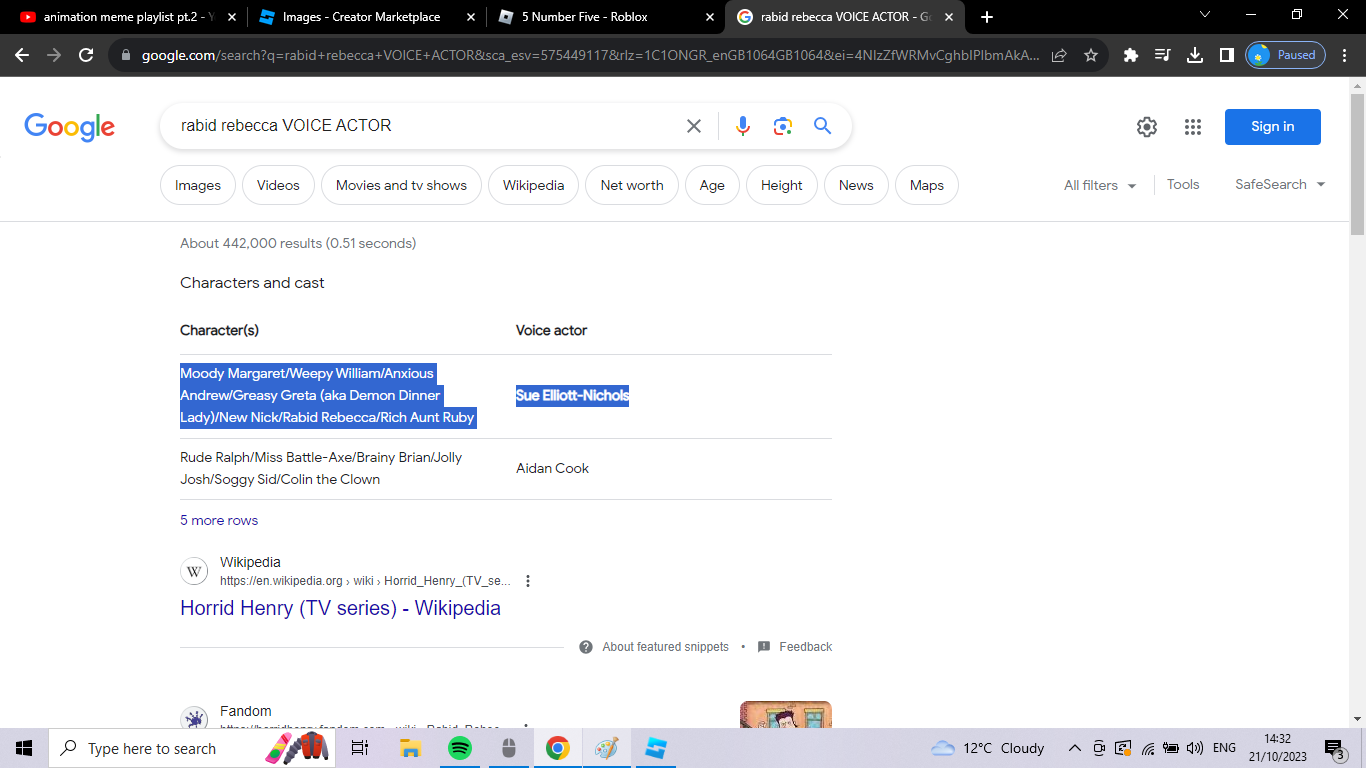Select the Videos filter chip
1366x768 pixels.
pyautogui.click(x=278, y=185)
